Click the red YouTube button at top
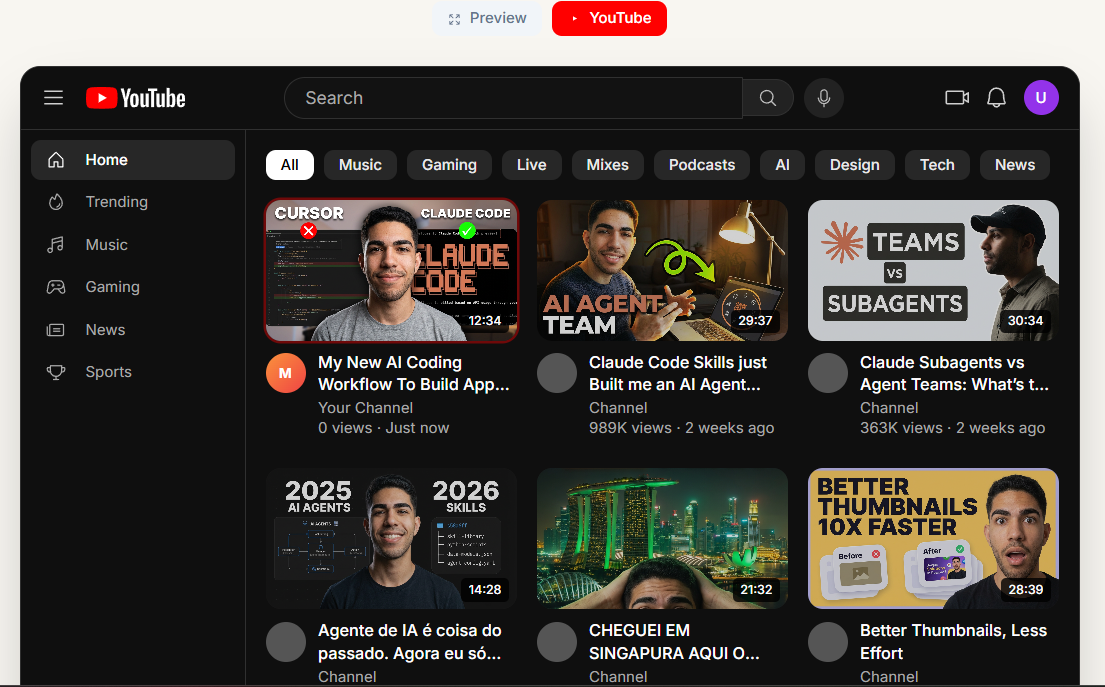Image resolution: width=1105 pixels, height=687 pixels. point(609,18)
